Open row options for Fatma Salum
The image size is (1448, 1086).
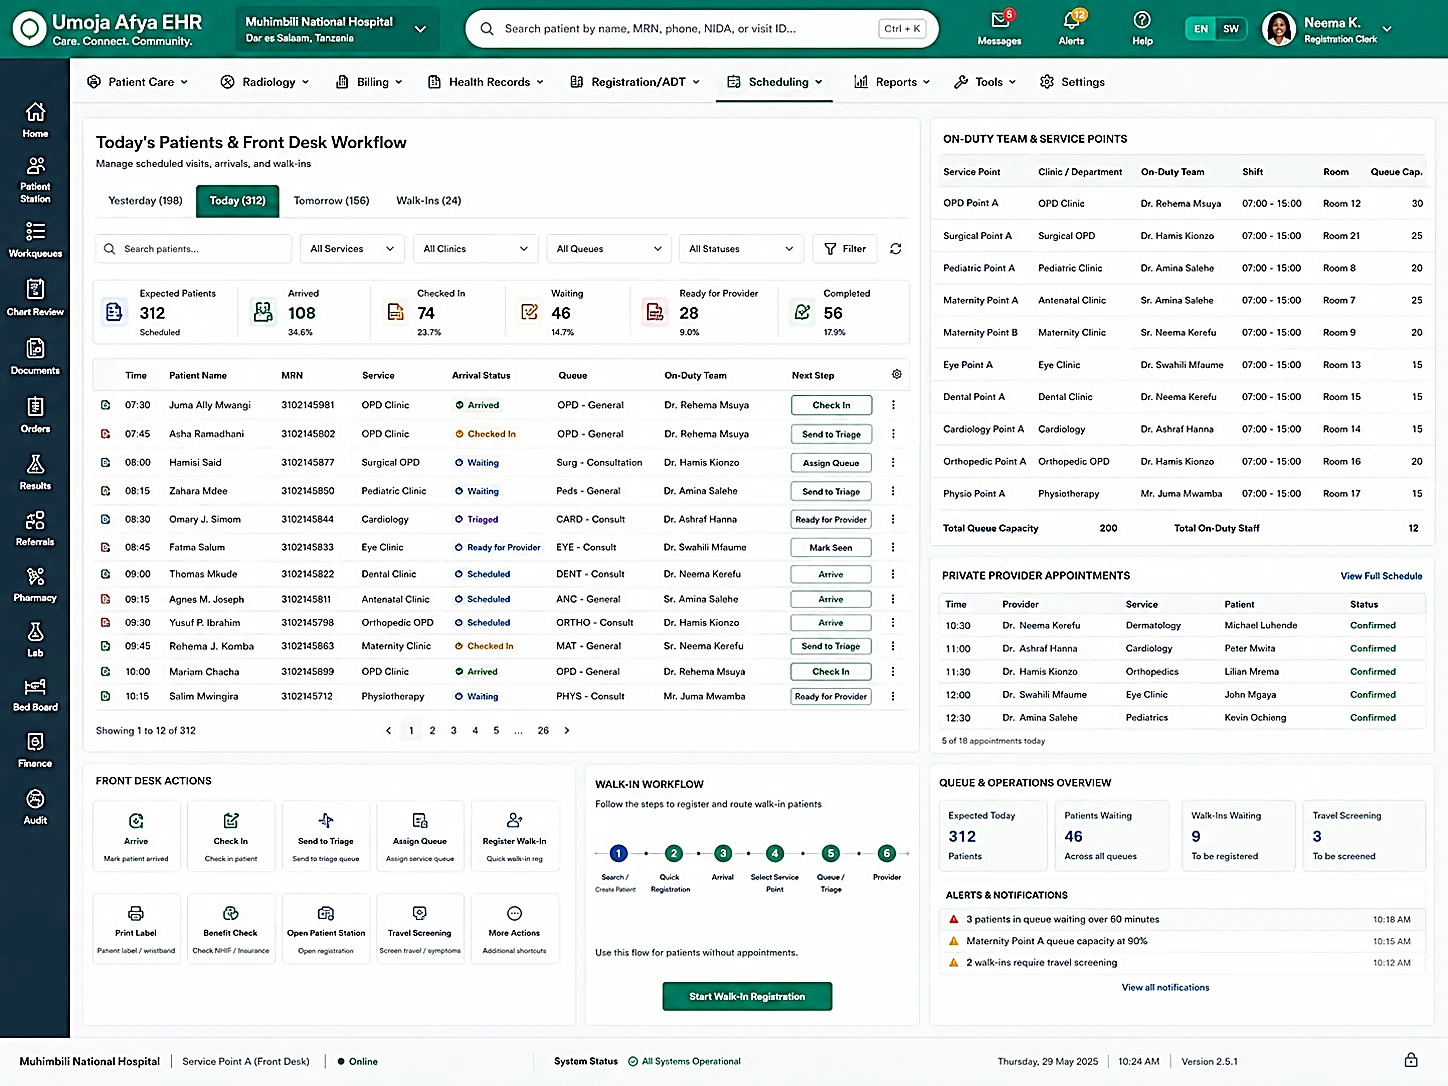(893, 547)
